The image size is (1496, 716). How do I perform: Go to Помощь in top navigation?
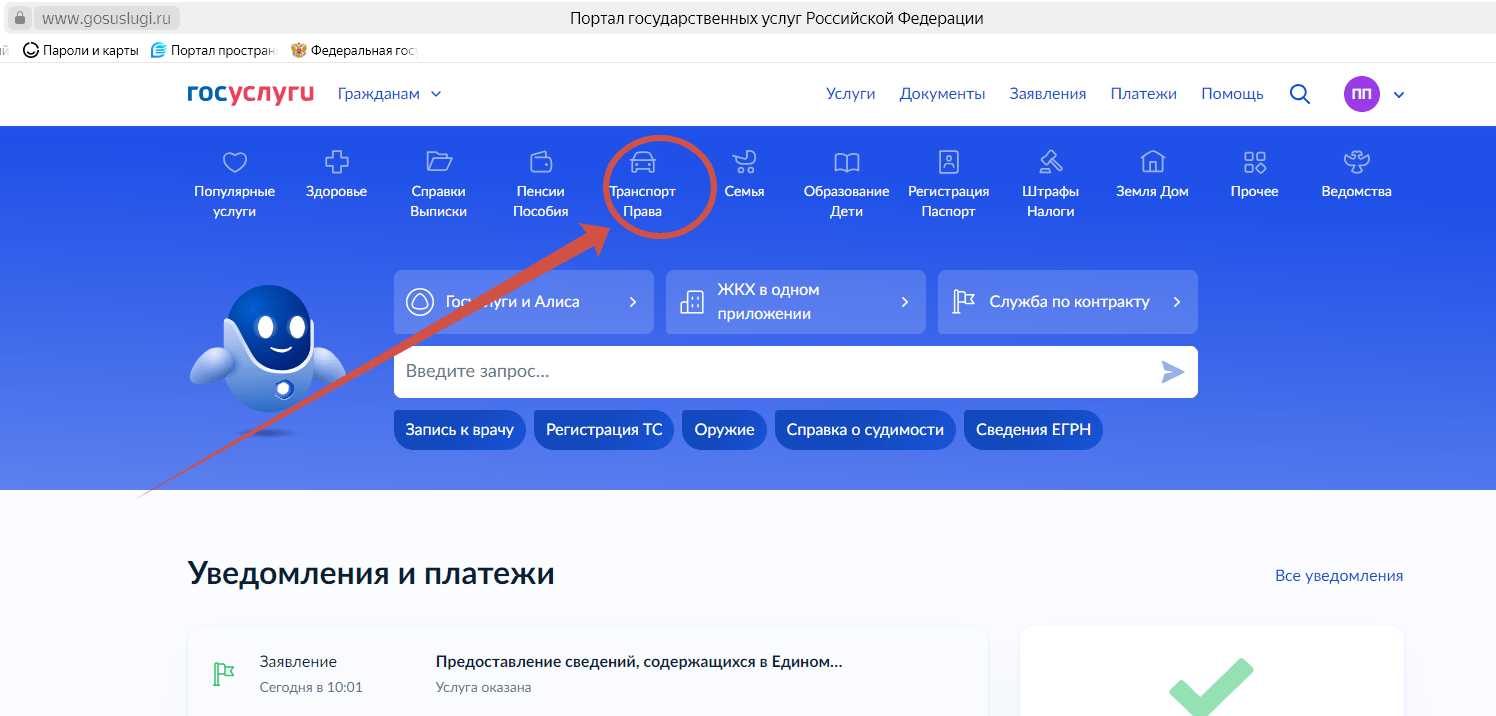pos(1232,94)
